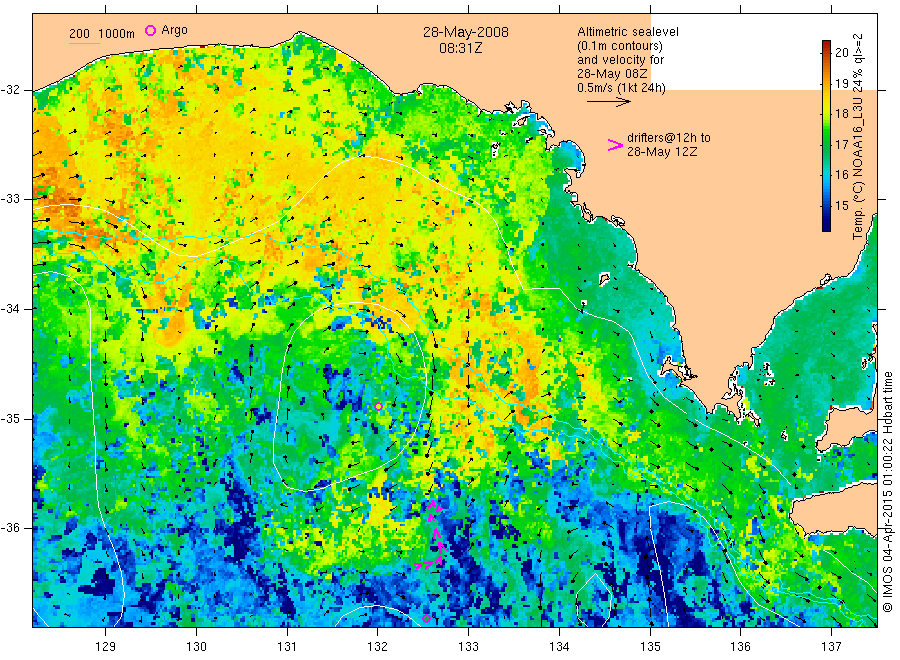This screenshot has height=660, width=900.
Task: Click the time '08:31Z'
Action: point(460,48)
